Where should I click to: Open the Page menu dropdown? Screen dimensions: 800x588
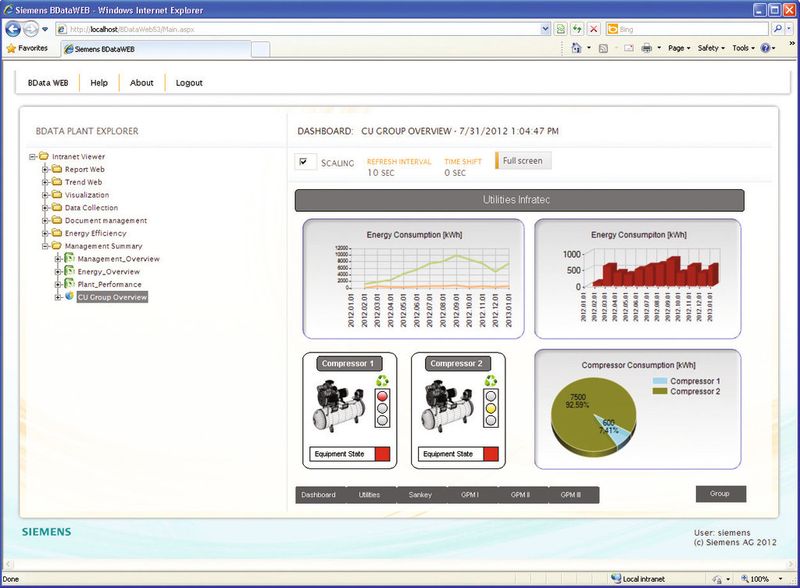tap(679, 48)
